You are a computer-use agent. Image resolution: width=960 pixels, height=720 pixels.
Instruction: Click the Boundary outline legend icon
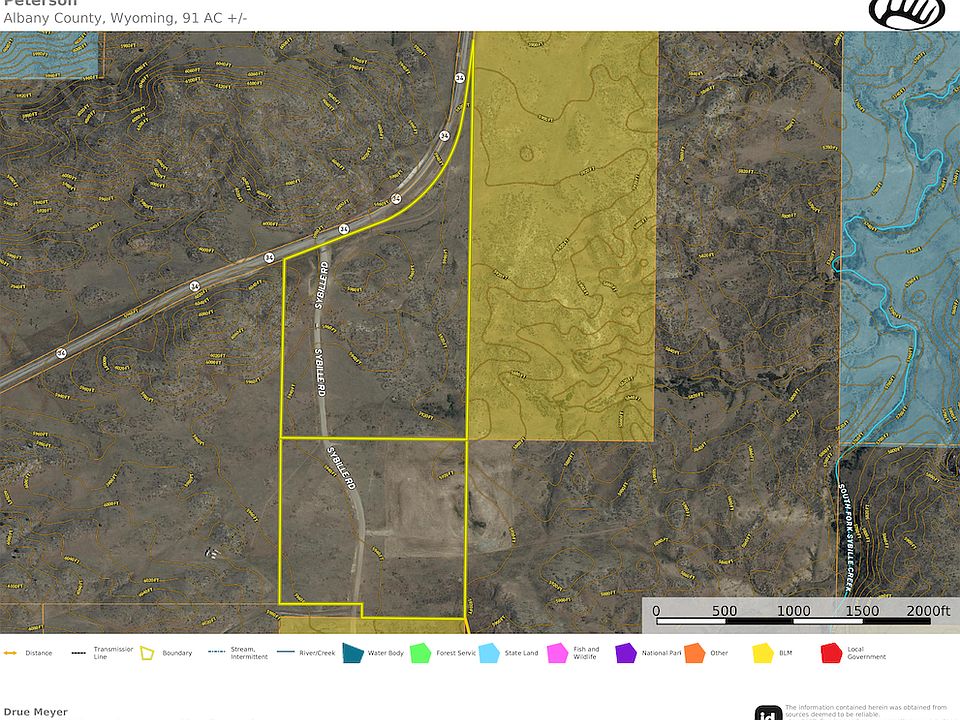(x=148, y=653)
